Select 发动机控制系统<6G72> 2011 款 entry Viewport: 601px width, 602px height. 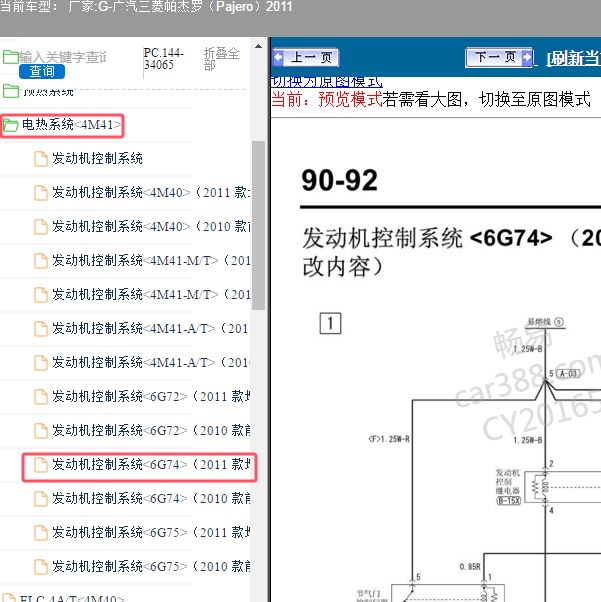(x=151, y=396)
